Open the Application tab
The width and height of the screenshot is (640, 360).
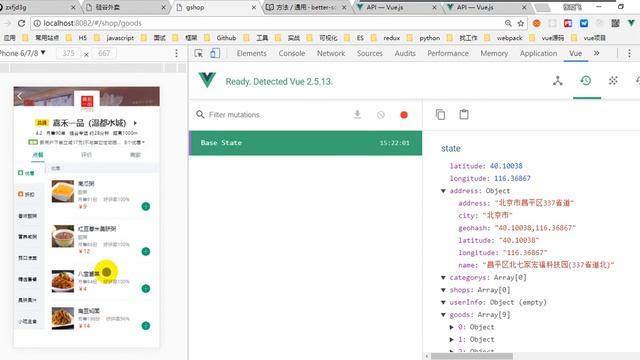pyautogui.click(x=538, y=53)
